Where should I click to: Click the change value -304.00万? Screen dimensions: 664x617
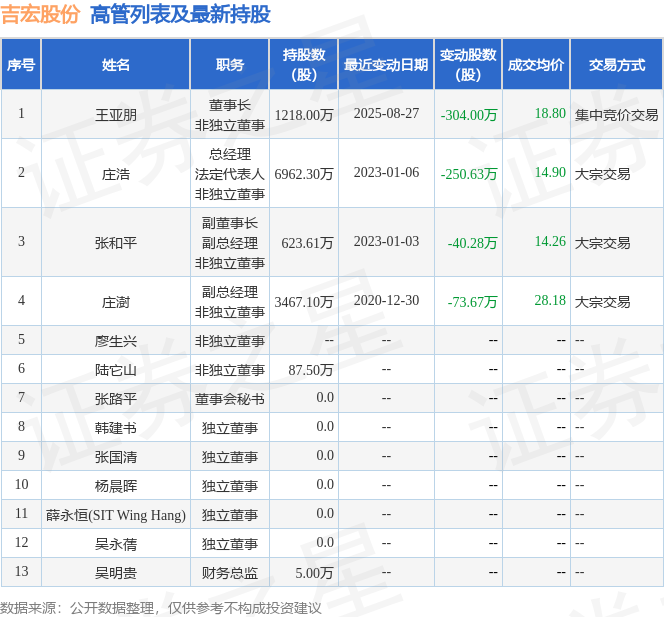pos(469,115)
